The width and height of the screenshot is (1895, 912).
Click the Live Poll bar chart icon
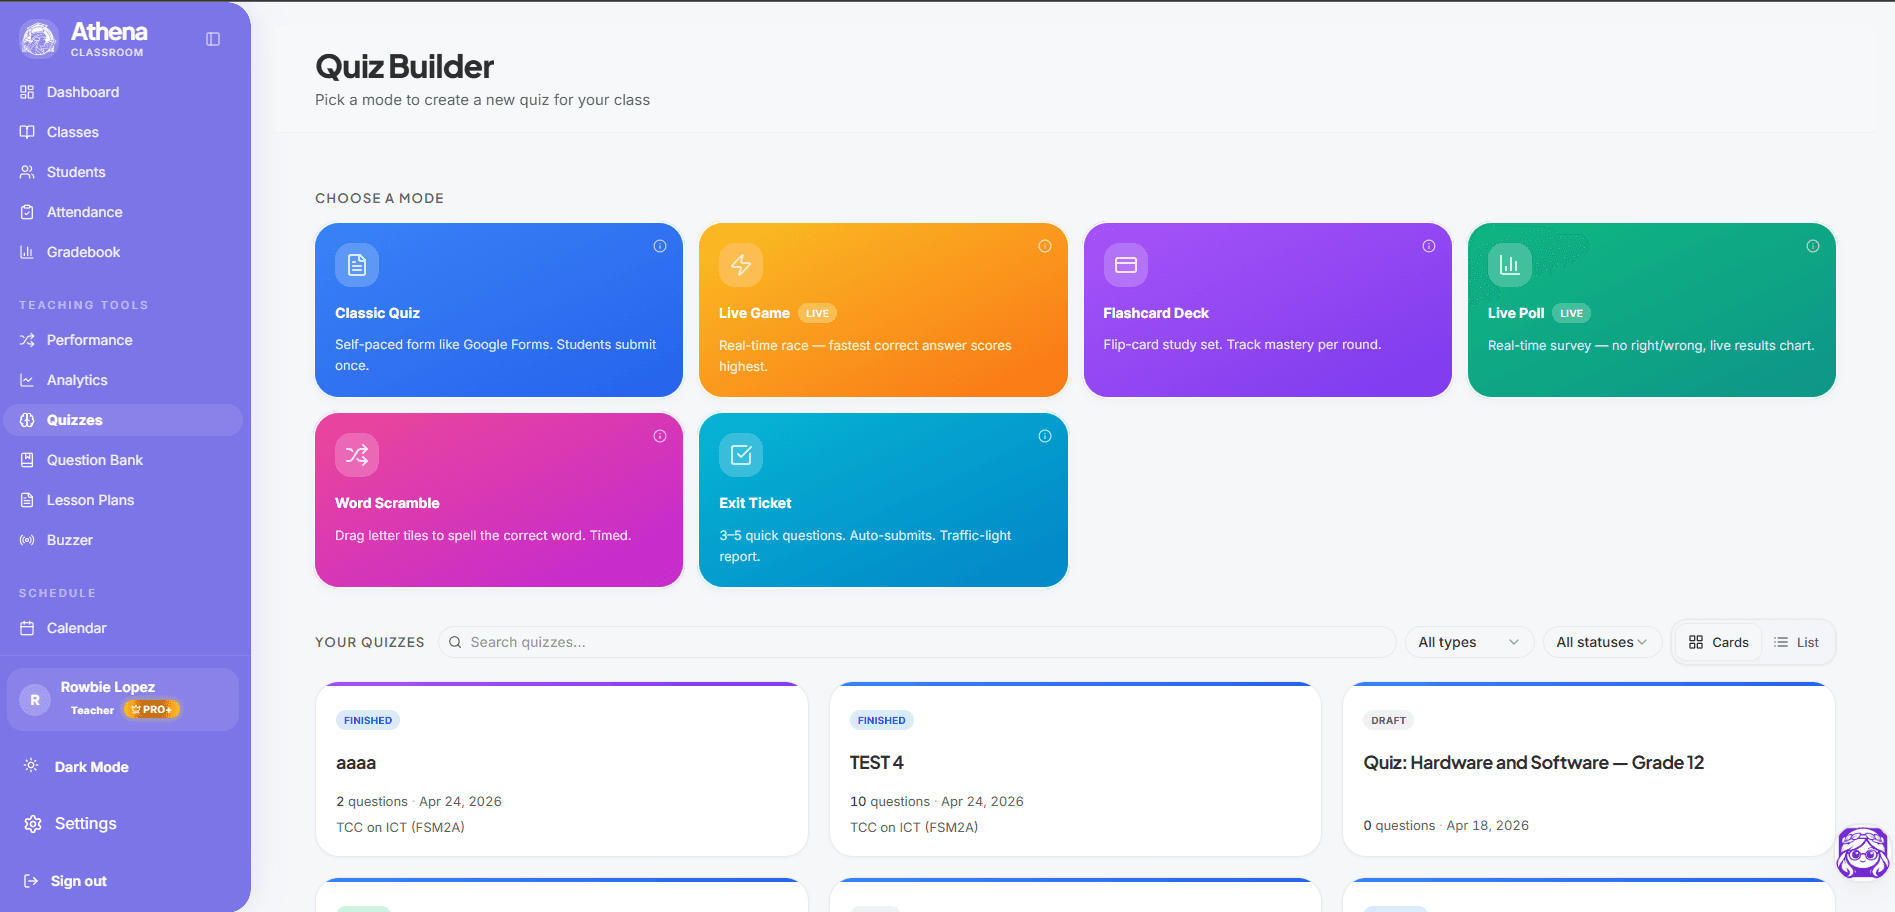pyautogui.click(x=1510, y=265)
